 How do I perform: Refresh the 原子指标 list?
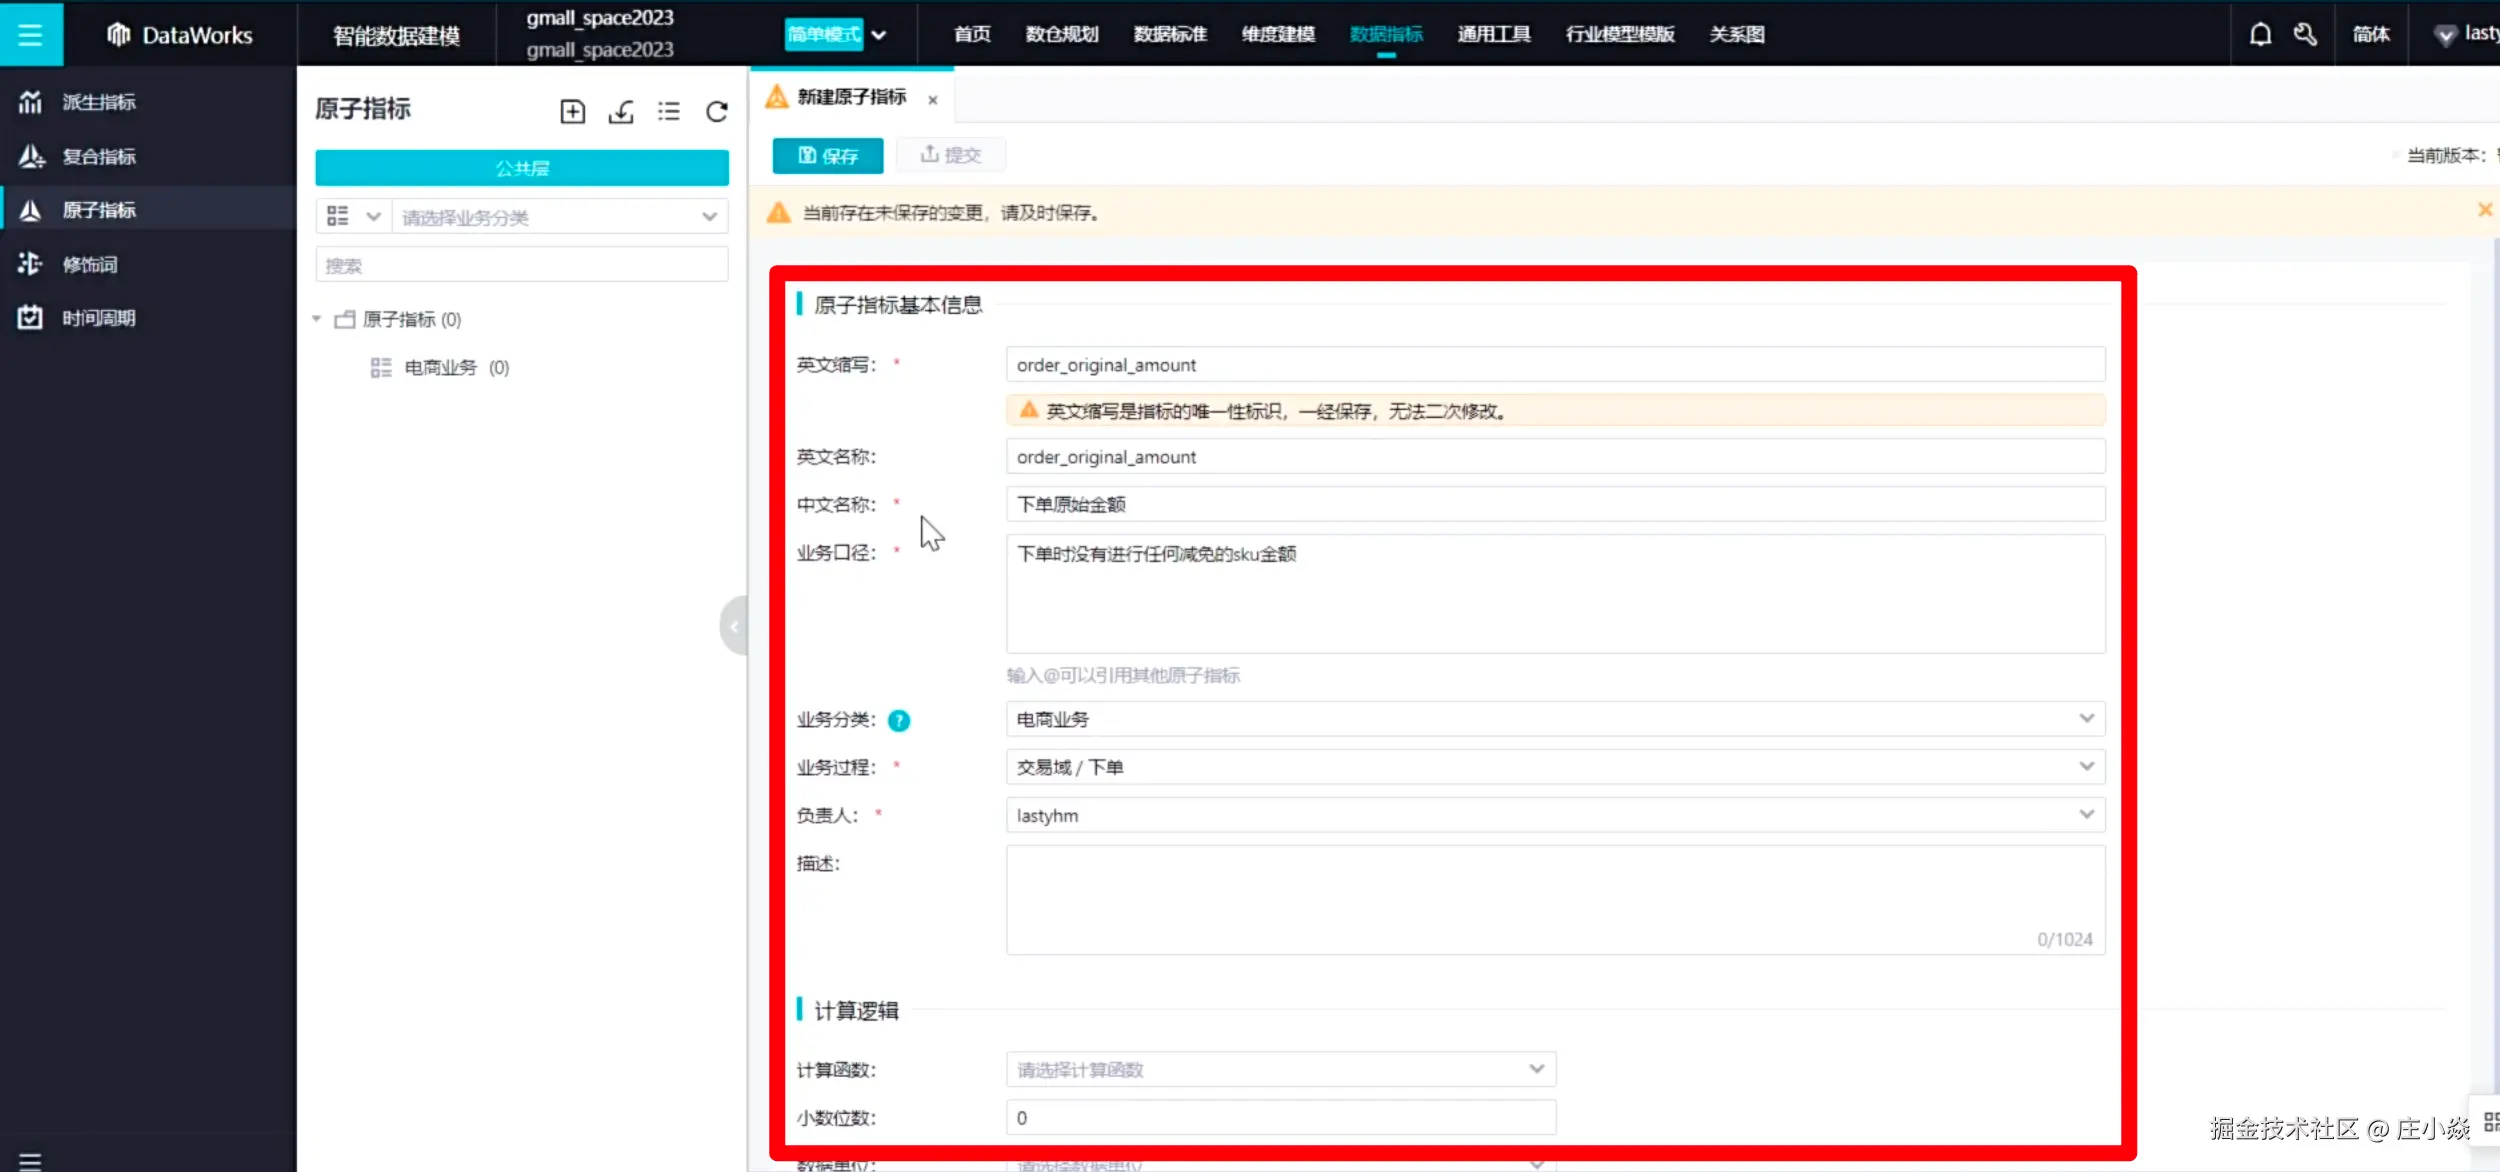click(x=716, y=111)
